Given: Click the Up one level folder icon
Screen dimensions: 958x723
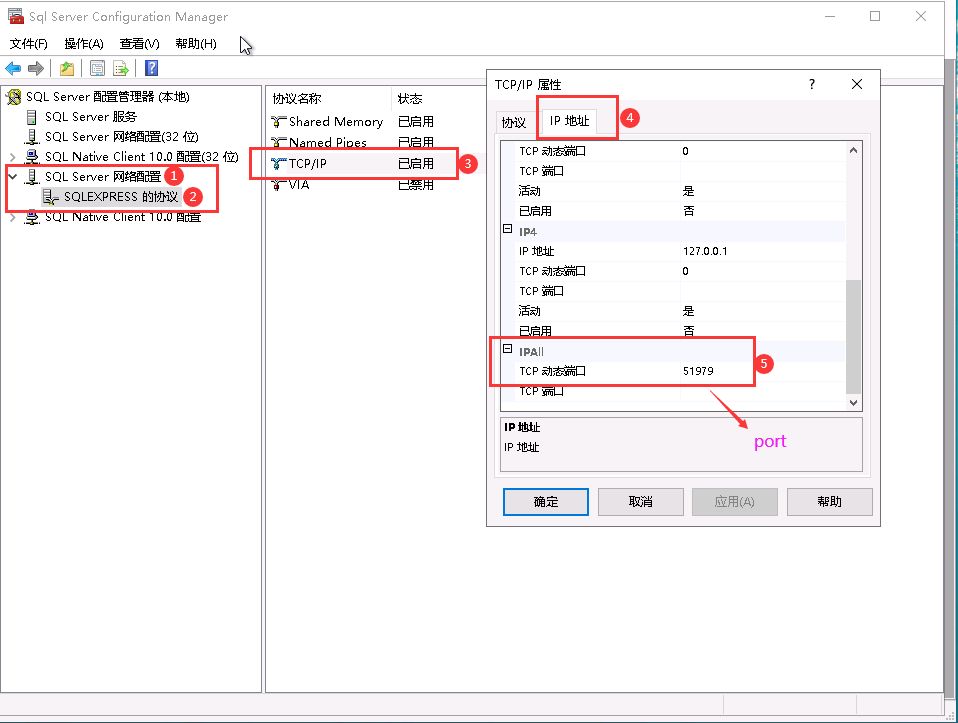Looking at the screenshot, I should click(67, 68).
